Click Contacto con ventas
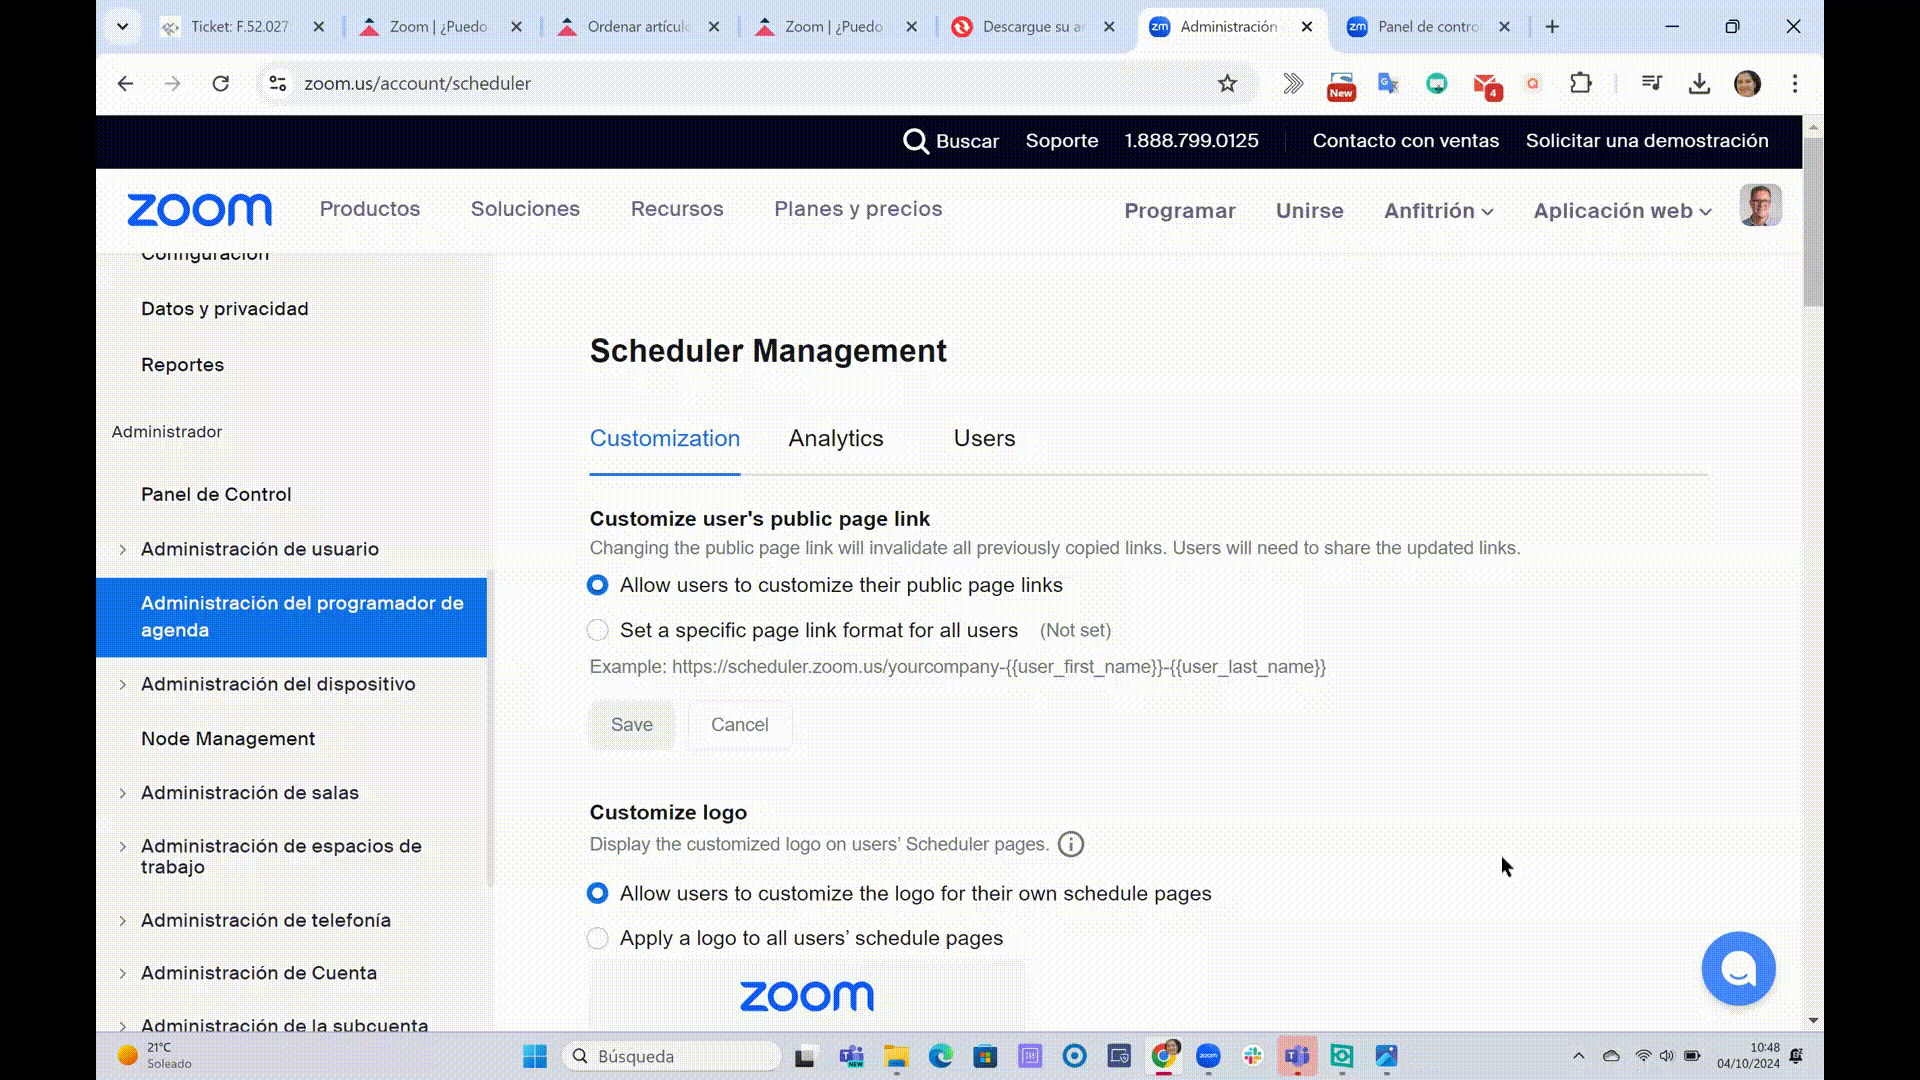Viewport: 1920px width, 1080px height. tap(1406, 141)
